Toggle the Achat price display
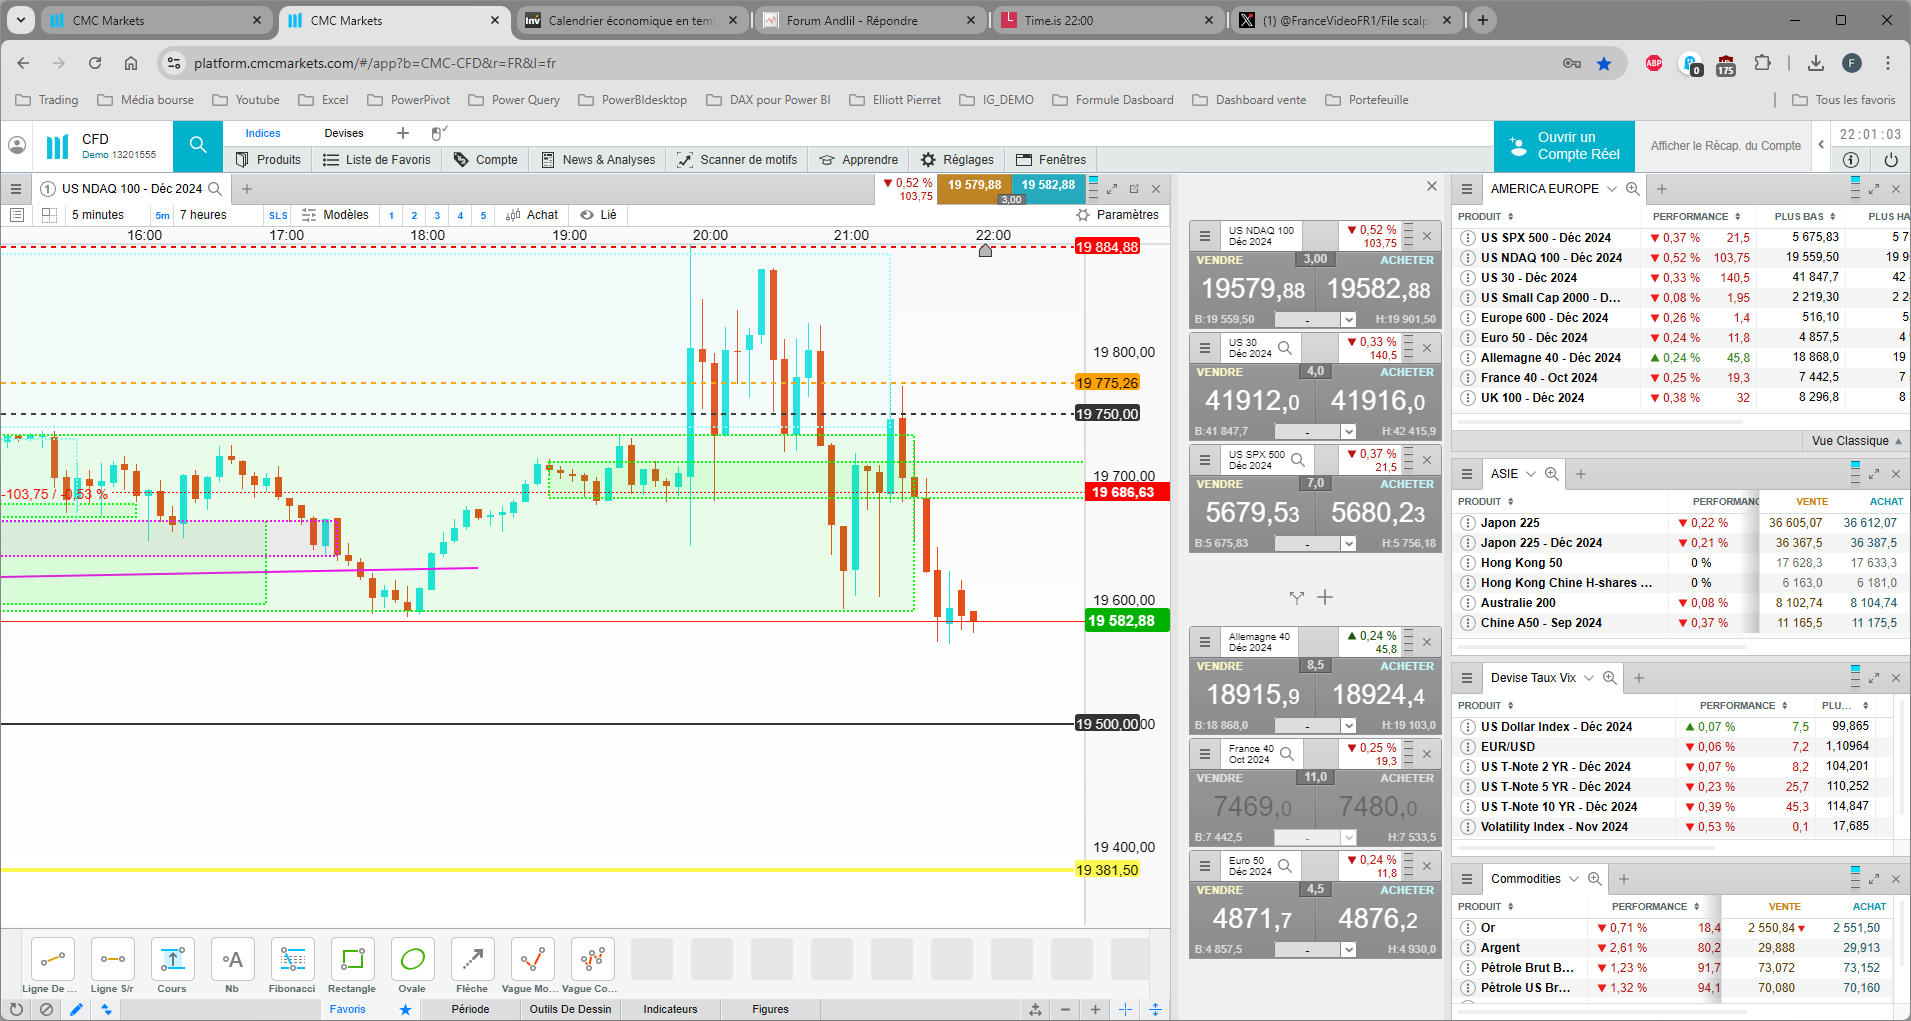This screenshot has width=1911, height=1021. [533, 215]
